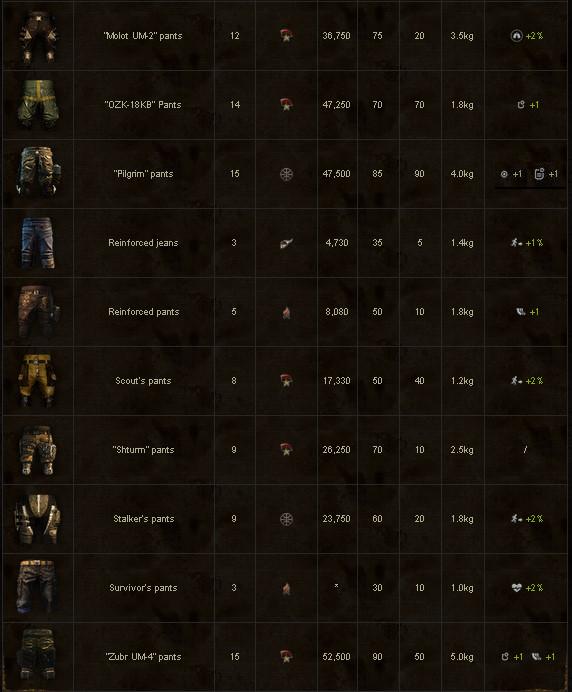The width and height of the screenshot is (572, 692).
Task: Click the Pilgrim pants 47,500 price cell
Action: tap(336, 174)
